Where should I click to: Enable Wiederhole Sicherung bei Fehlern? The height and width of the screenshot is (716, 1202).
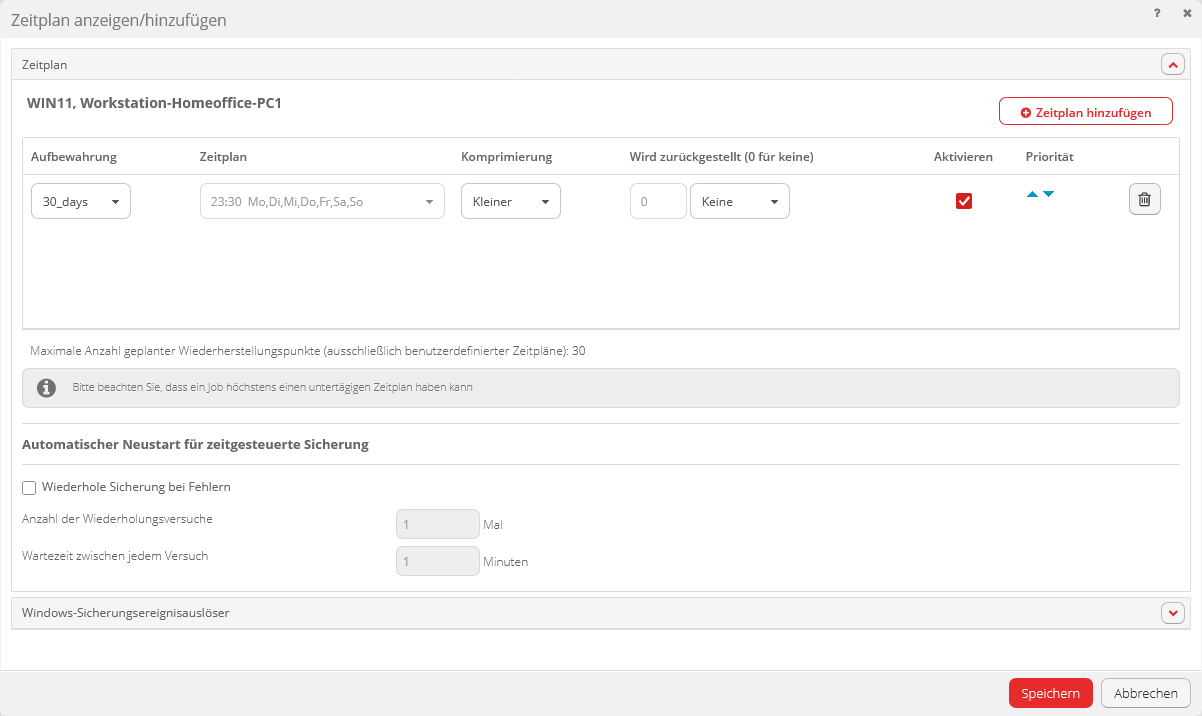pos(29,487)
